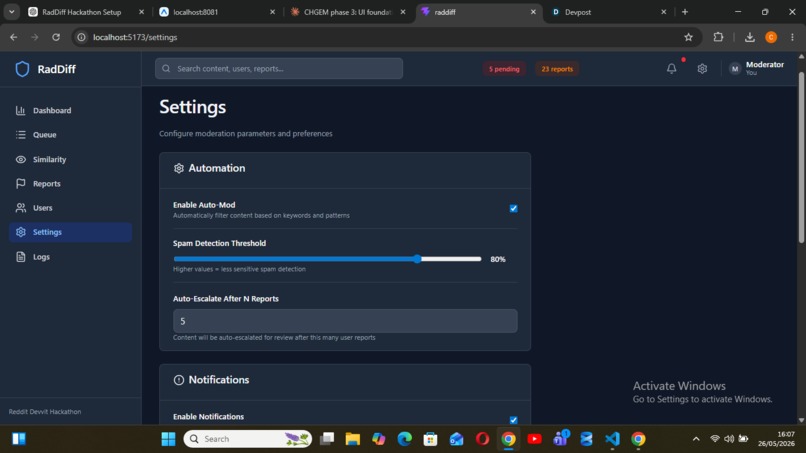806x453 pixels.
Task: Click the Auto-Escalate After N Reports field
Action: coord(345,321)
